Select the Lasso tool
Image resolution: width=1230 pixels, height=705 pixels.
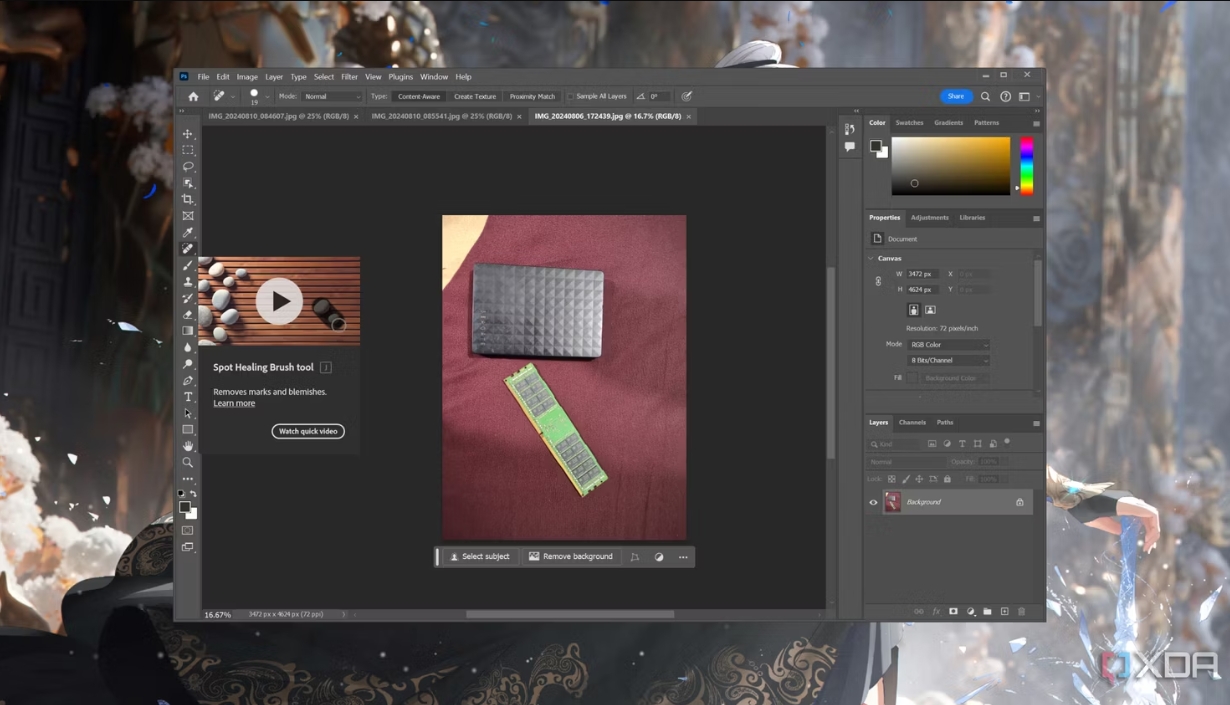187,167
